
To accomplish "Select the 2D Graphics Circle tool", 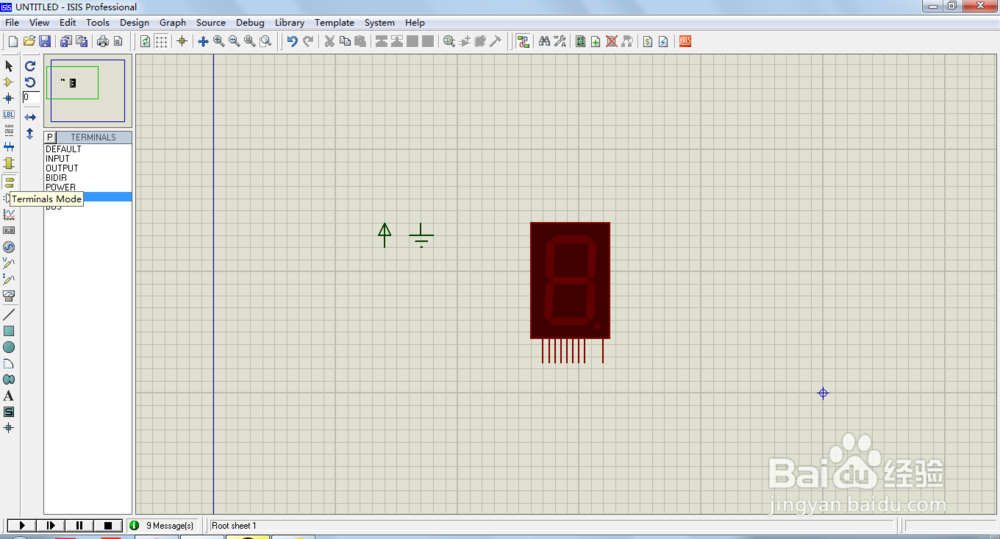I will 9,347.
